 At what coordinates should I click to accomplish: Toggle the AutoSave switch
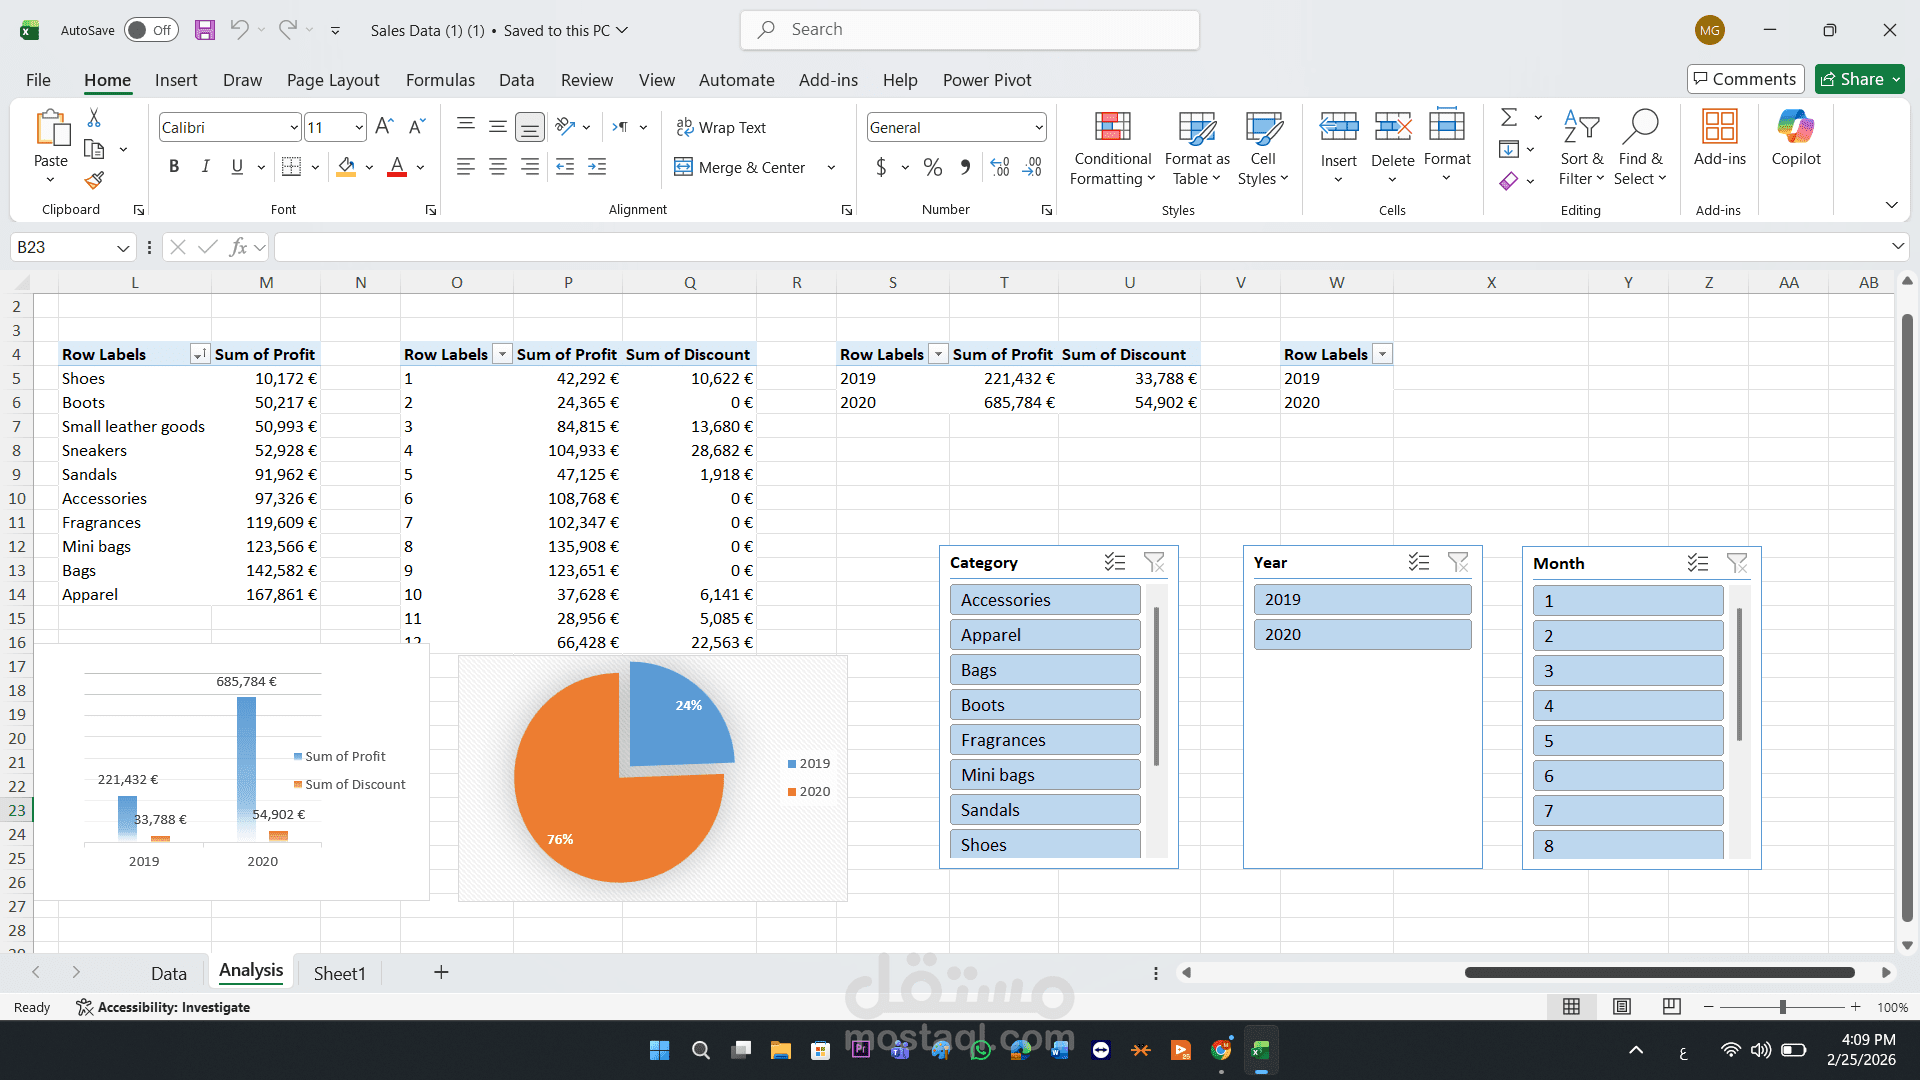pos(151,30)
